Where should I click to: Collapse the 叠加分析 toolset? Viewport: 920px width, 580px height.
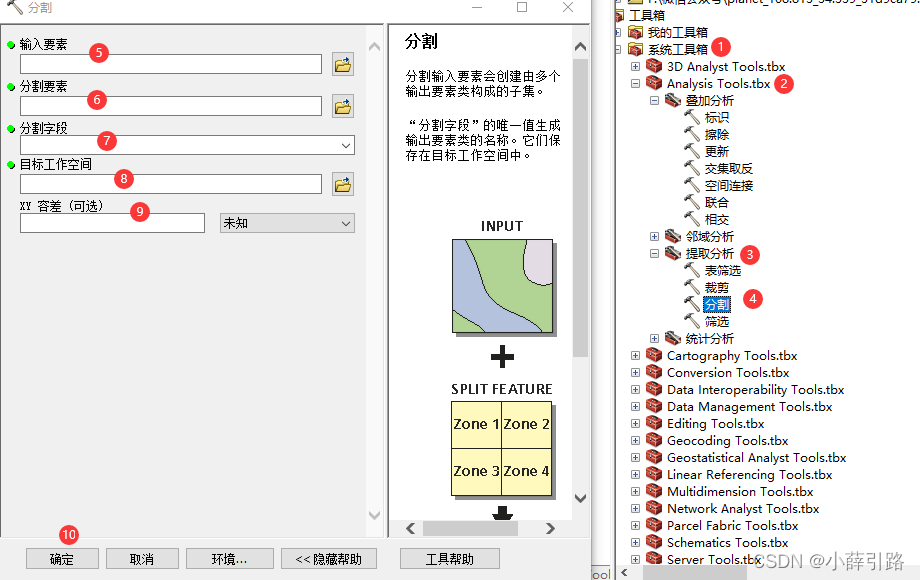coord(654,101)
